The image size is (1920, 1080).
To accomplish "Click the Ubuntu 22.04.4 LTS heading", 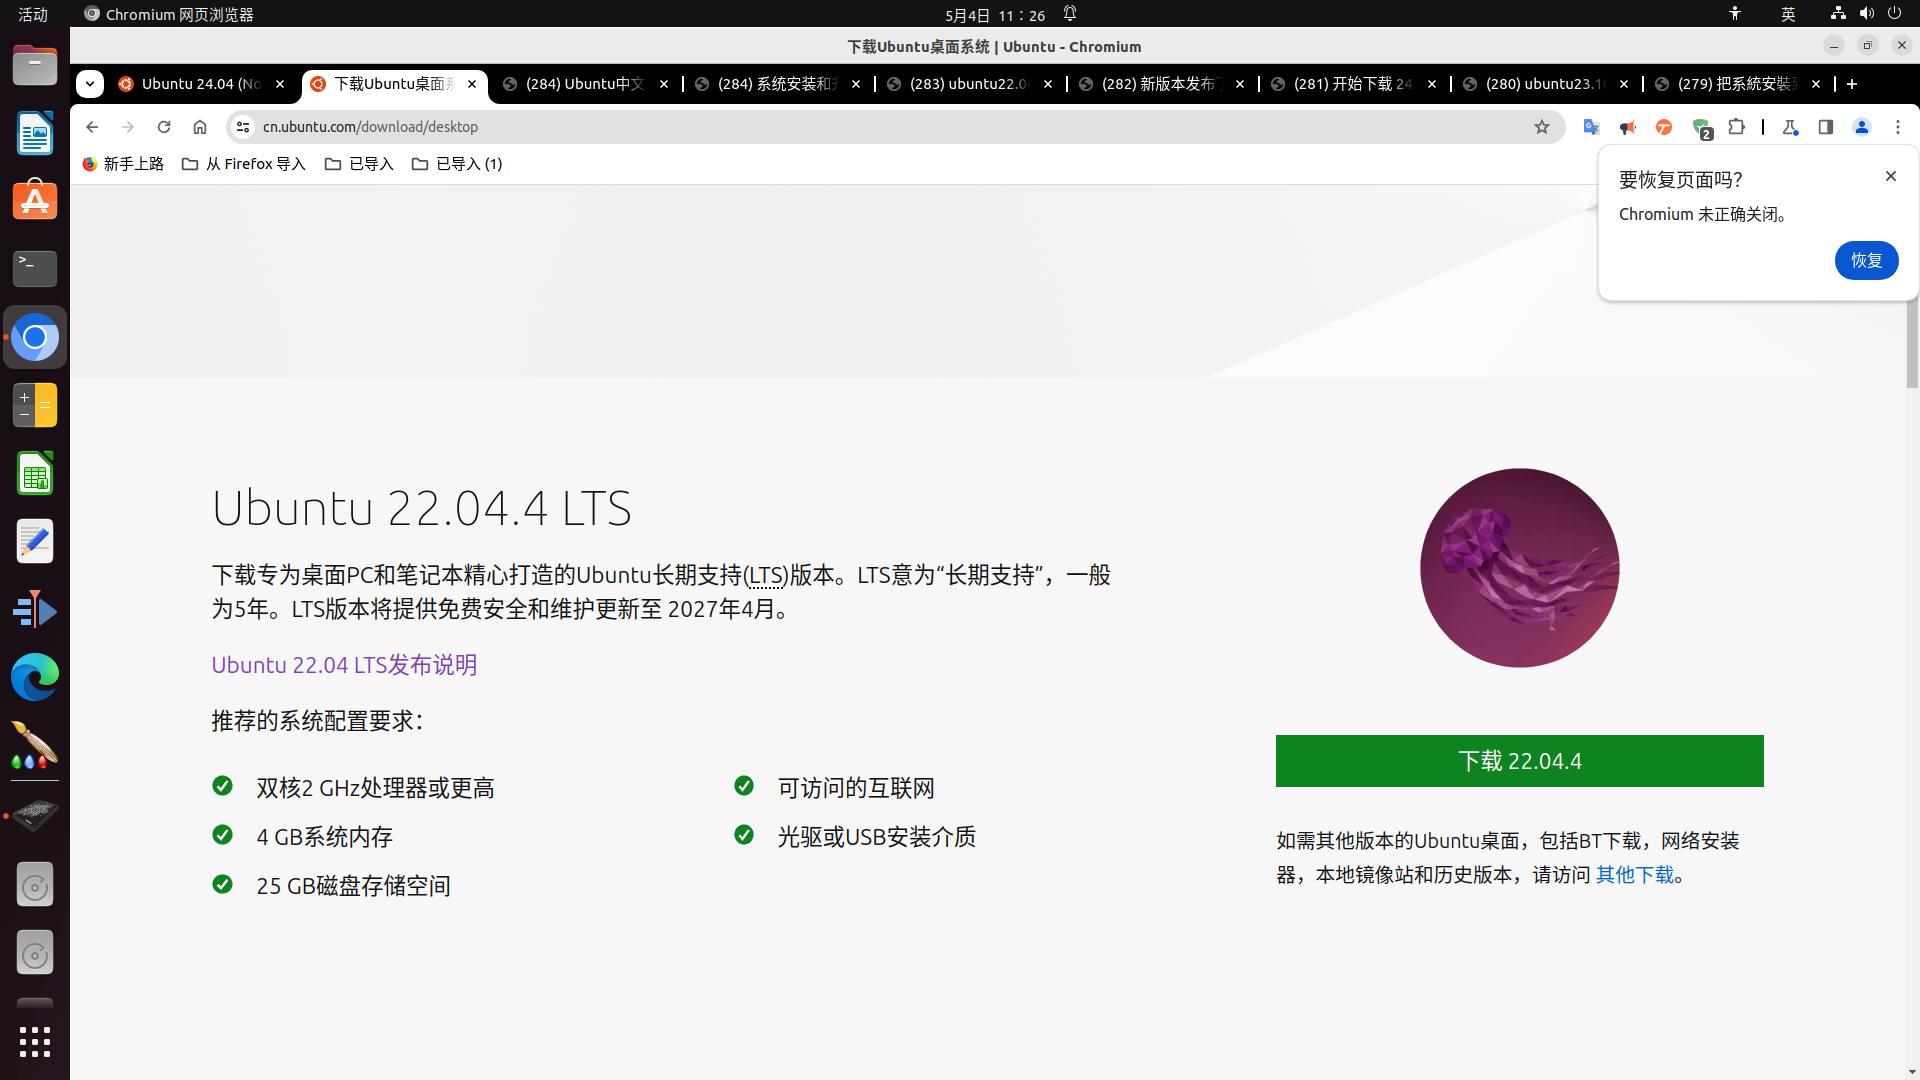I will click(421, 508).
